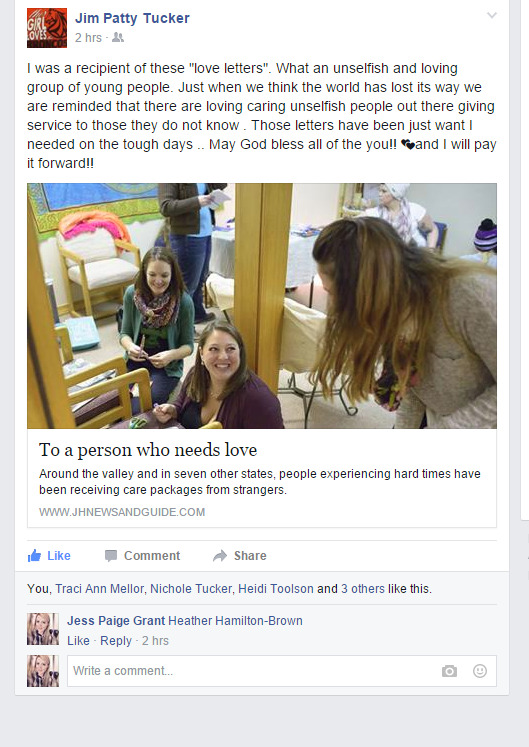Click the friends audience icon beside 2 hrs
The width and height of the screenshot is (529, 747).
[118, 38]
